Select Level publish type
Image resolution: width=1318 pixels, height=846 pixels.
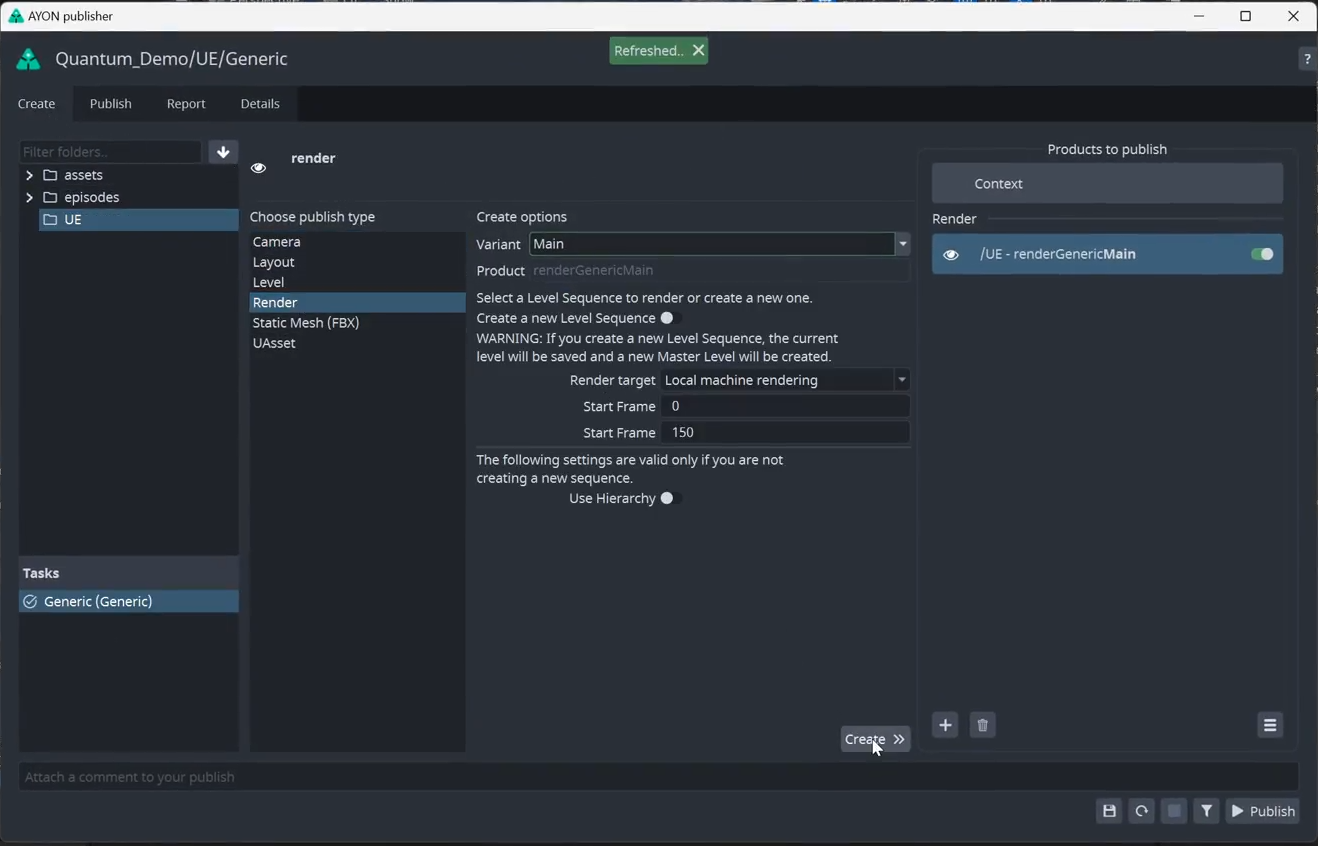point(357,282)
